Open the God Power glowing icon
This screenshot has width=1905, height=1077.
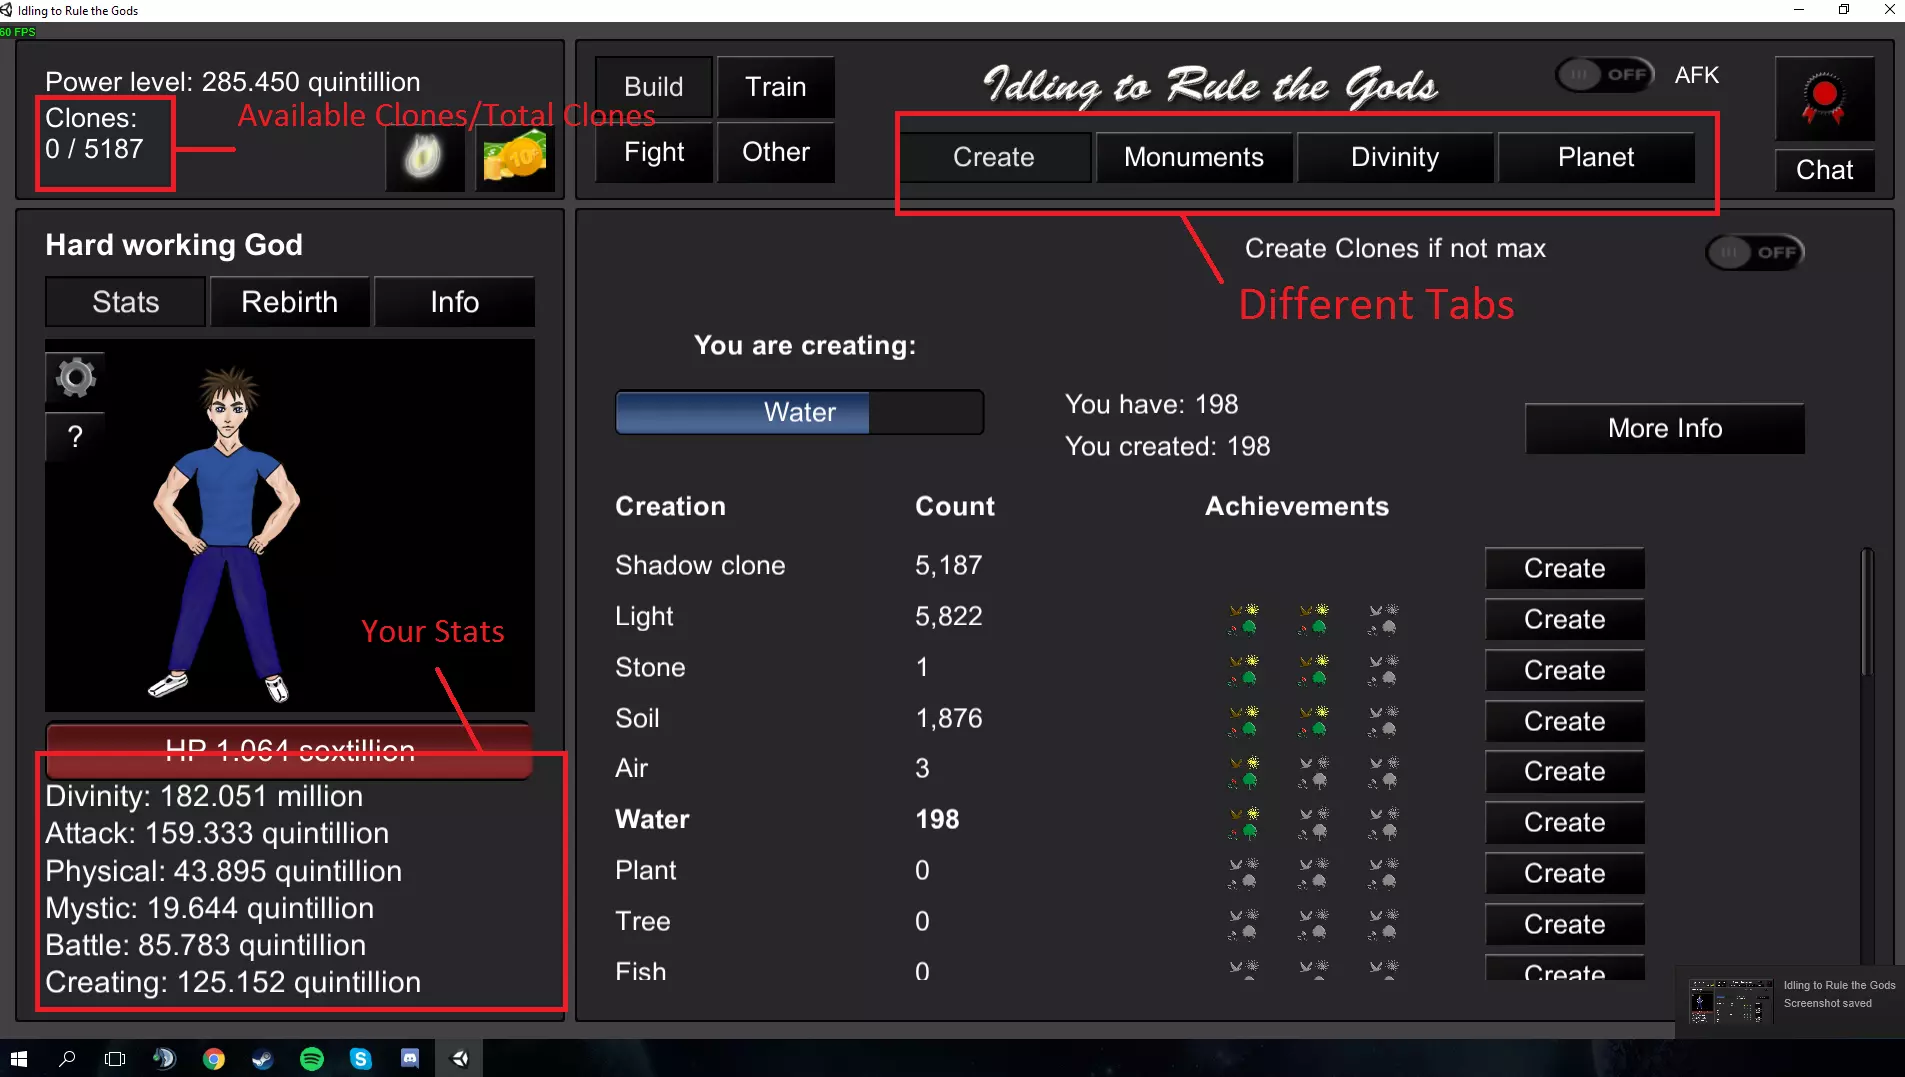click(424, 157)
